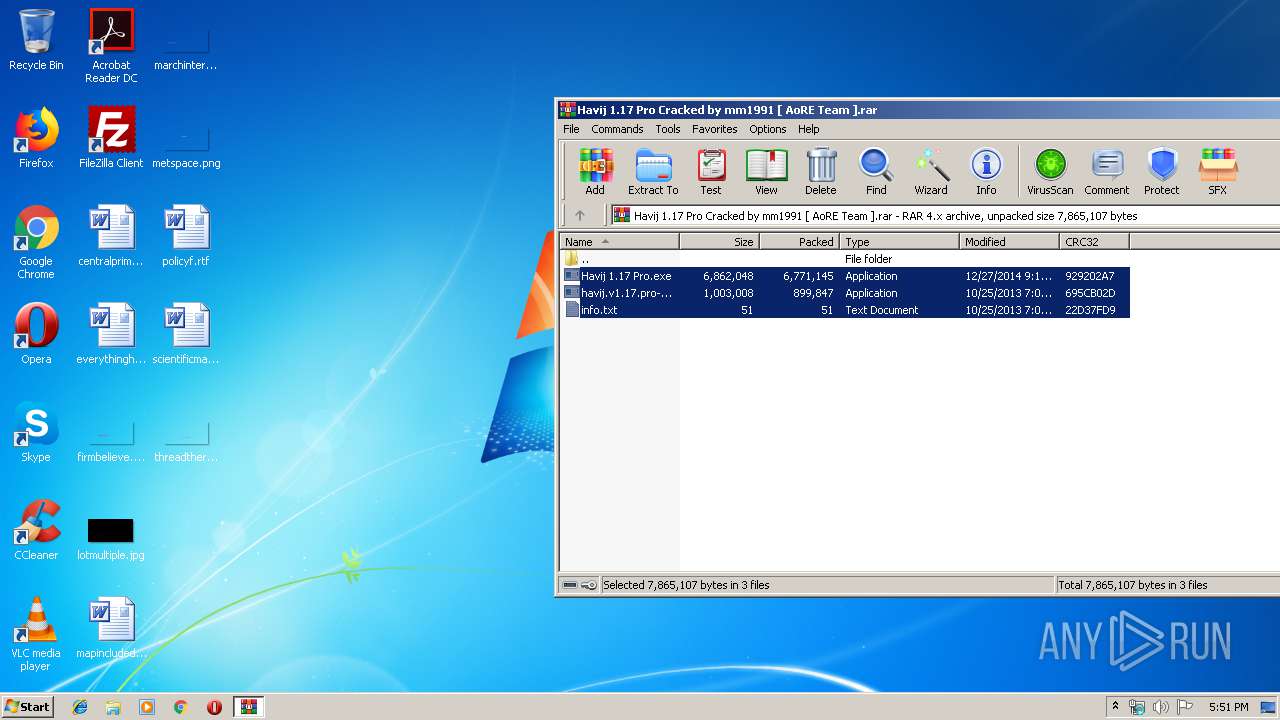Image resolution: width=1280 pixels, height=720 pixels.
Task: Click the taskbar clock 5:51 PM
Action: [1228, 707]
